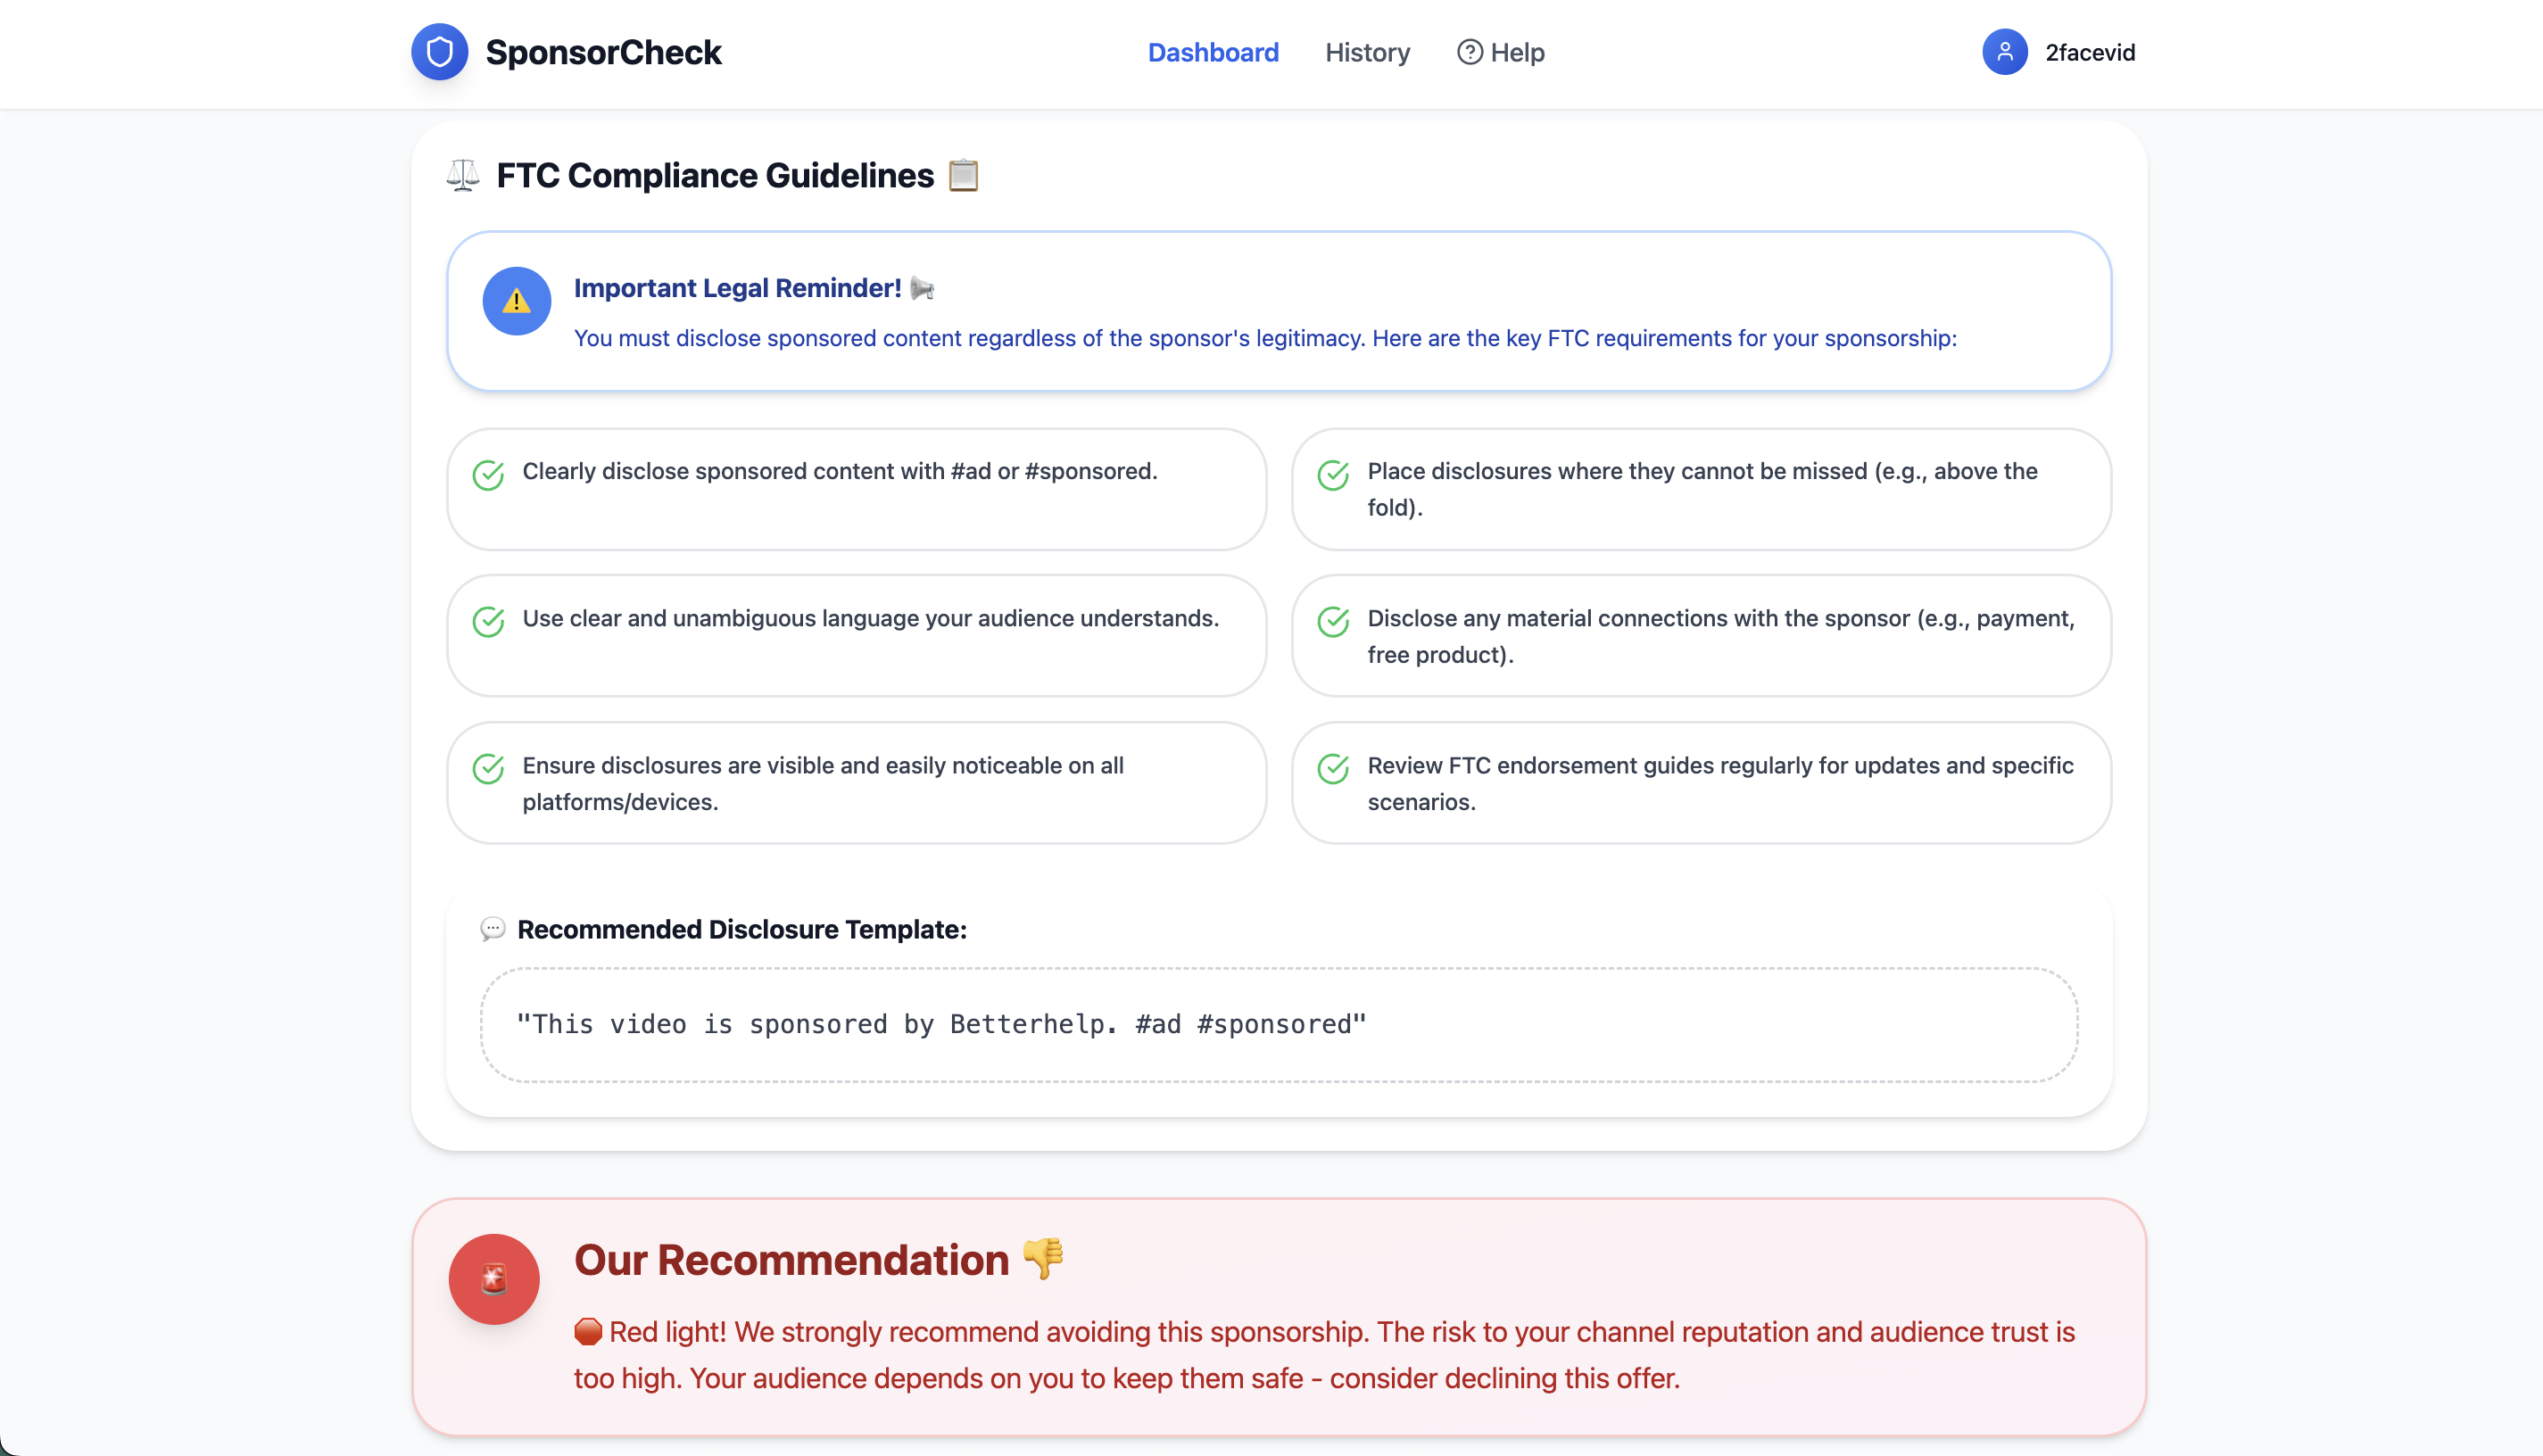Click checkmark beside material connections guideline
This screenshot has height=1456, width=2543.
[x=1333, y=622]
